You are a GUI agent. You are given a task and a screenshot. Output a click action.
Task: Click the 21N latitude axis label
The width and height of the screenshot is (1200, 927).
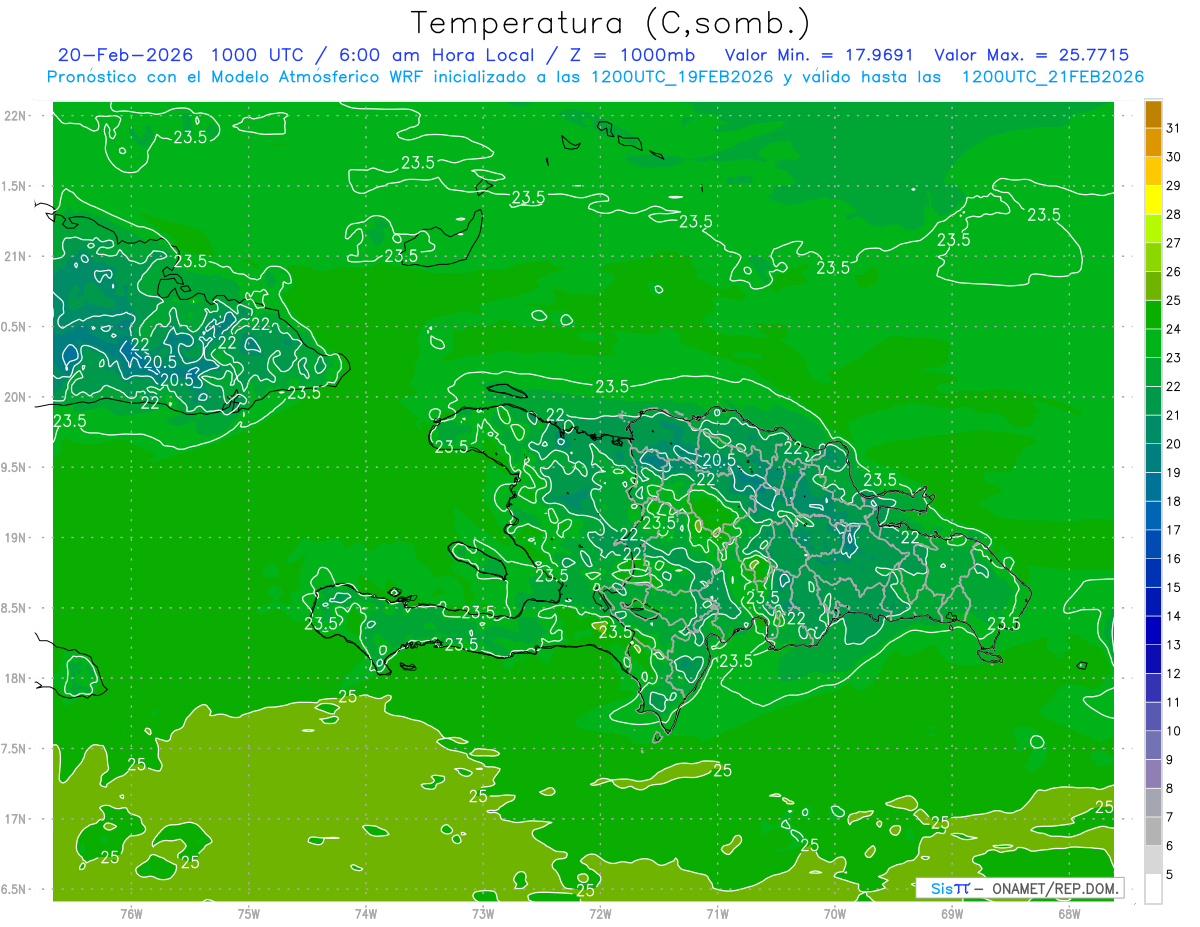pyautogui.click(x=17, y=256)
